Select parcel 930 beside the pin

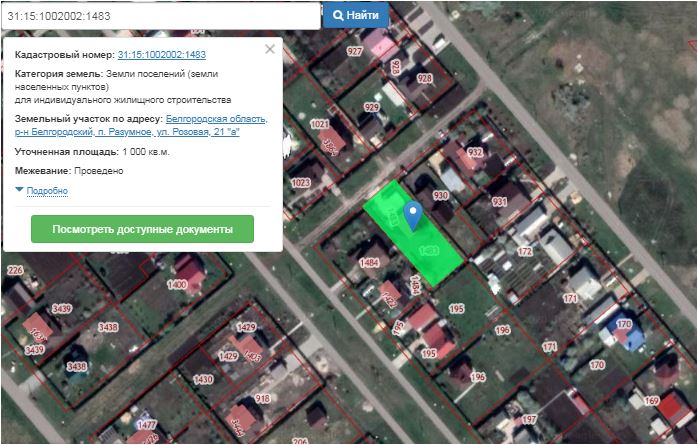coord(440,196)
